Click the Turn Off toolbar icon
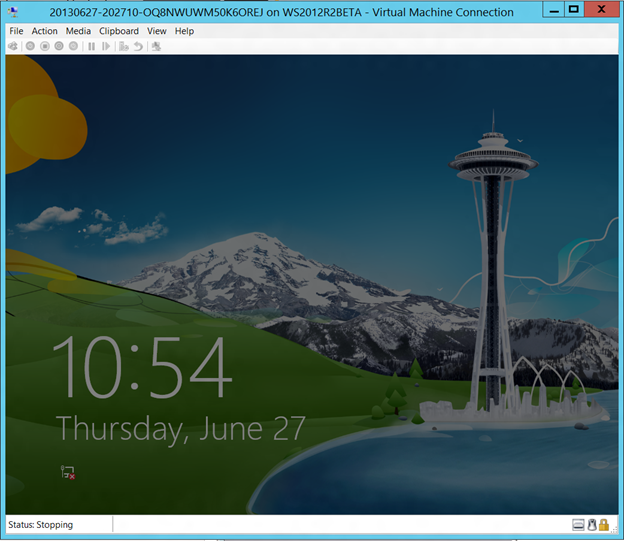The width and height of the screenshot is (624, 541). point(44,46)
